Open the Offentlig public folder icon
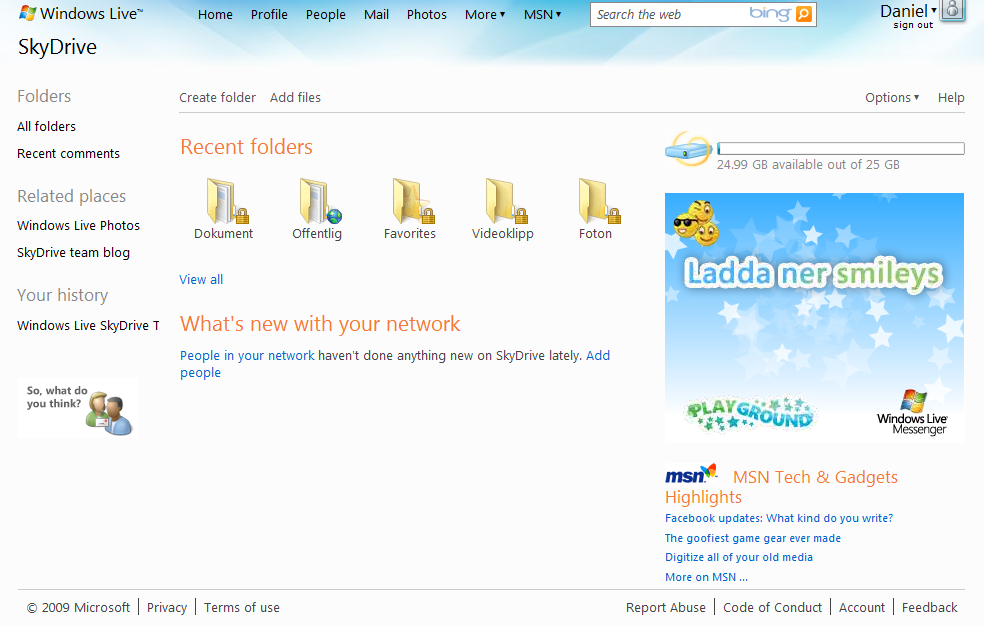 (x=320, y=201)
